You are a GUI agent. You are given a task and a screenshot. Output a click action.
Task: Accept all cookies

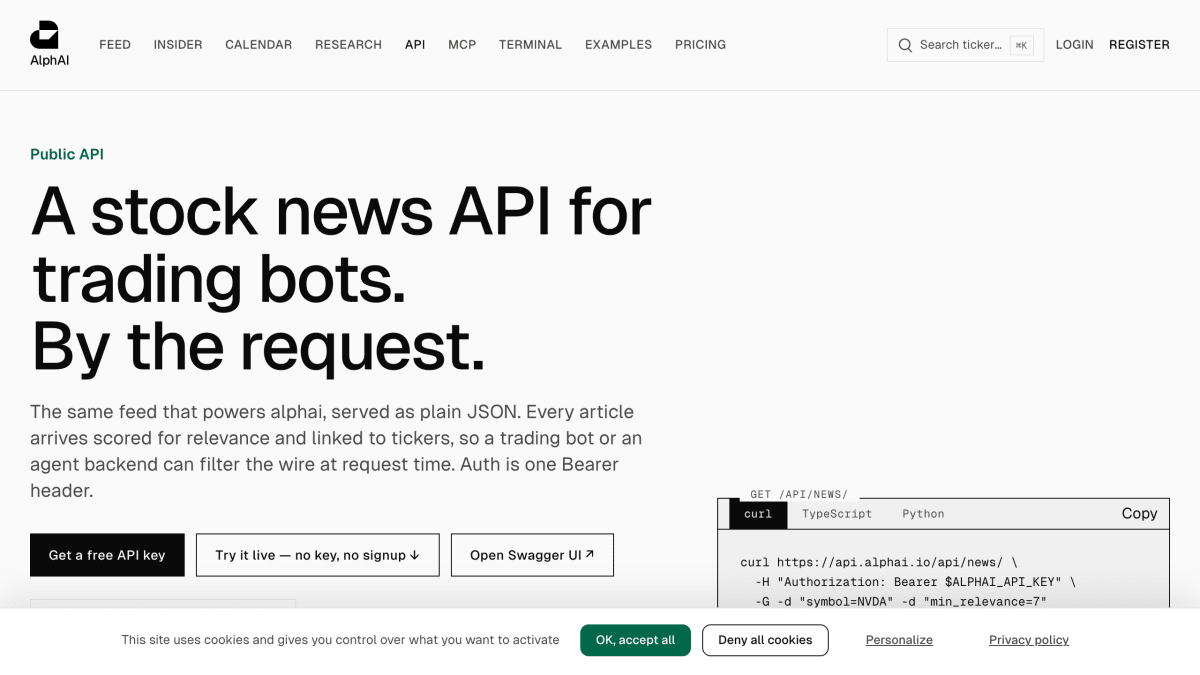point(635,640)
